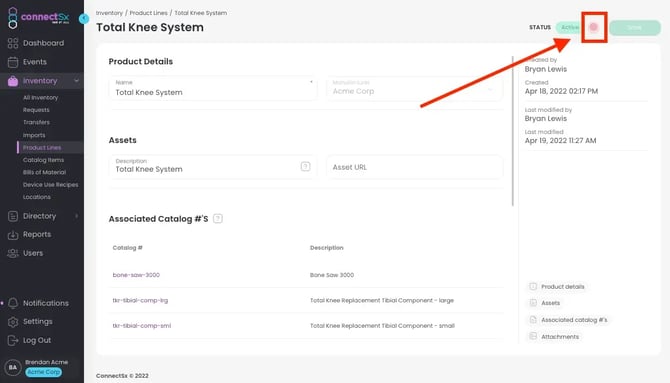Click the Save button
670x383 pixels.
[x=635, y=27]
